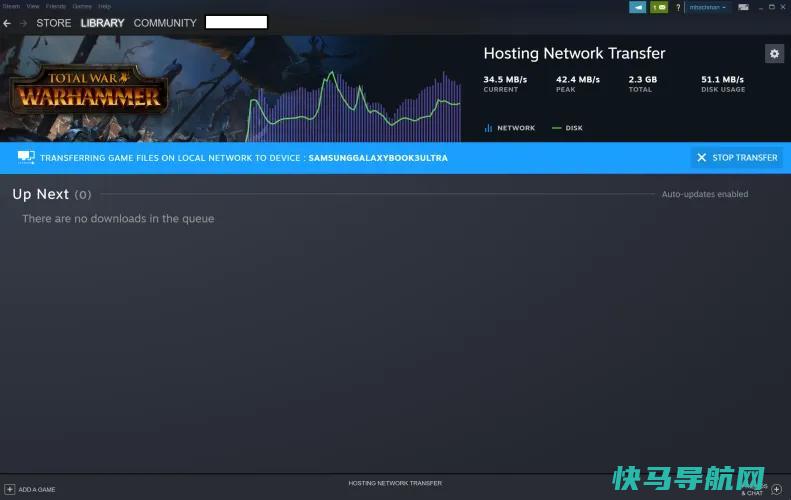The image size is (791, 500).
Task: Open the download settings gear
Action: (774, 53)
